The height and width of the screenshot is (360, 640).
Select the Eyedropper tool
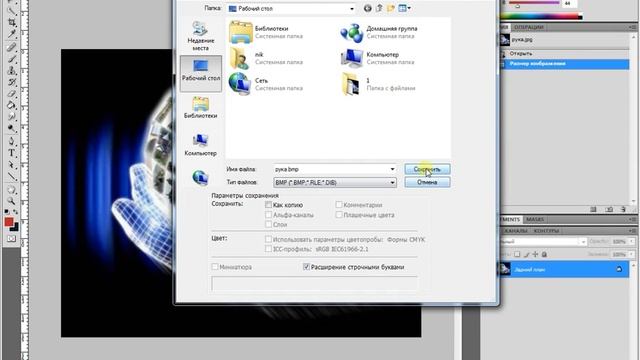click(12, 35)
